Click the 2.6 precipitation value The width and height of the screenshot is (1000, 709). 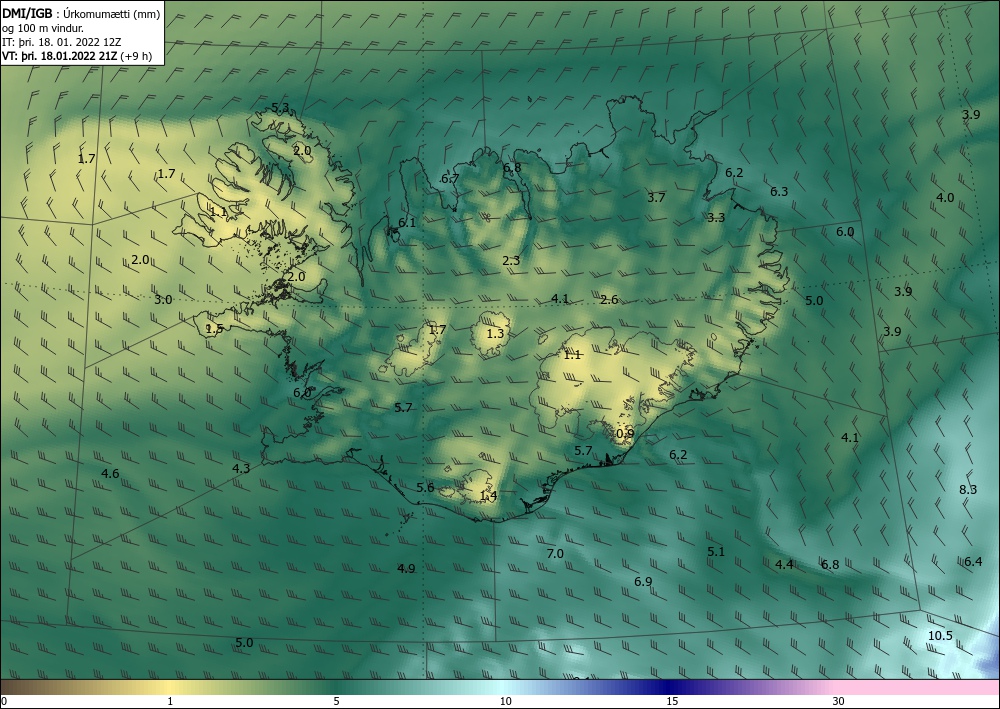609,300
